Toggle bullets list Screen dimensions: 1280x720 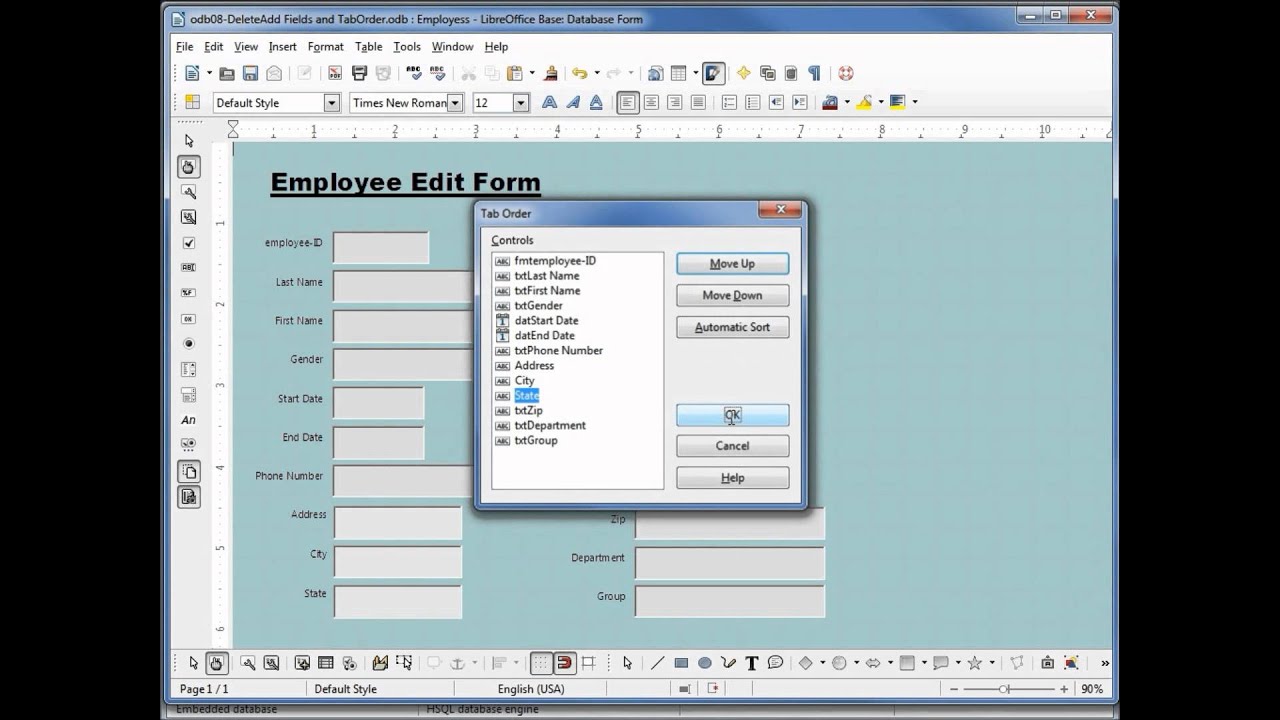point(753,102)
